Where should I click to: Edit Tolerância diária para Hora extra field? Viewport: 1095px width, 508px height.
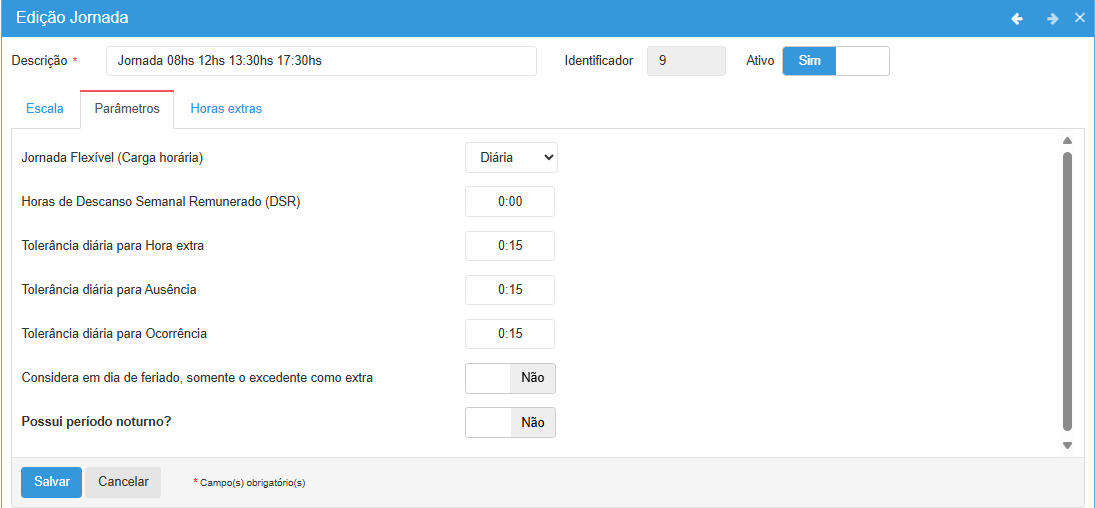click(x=510, y=246)
